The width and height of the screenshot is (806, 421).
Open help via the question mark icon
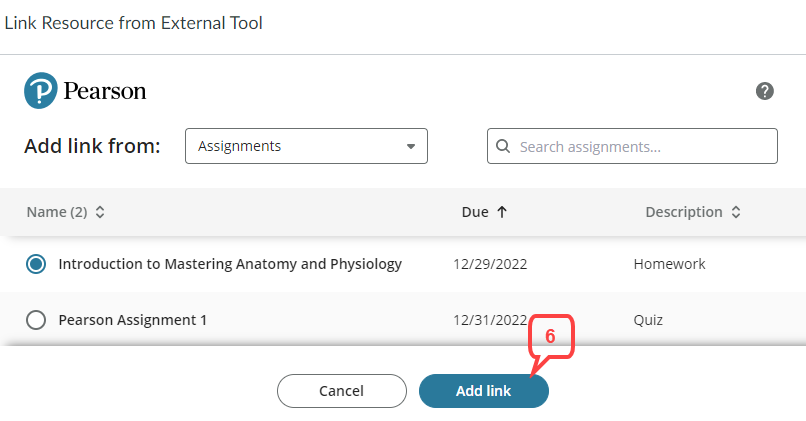[764, 91]
